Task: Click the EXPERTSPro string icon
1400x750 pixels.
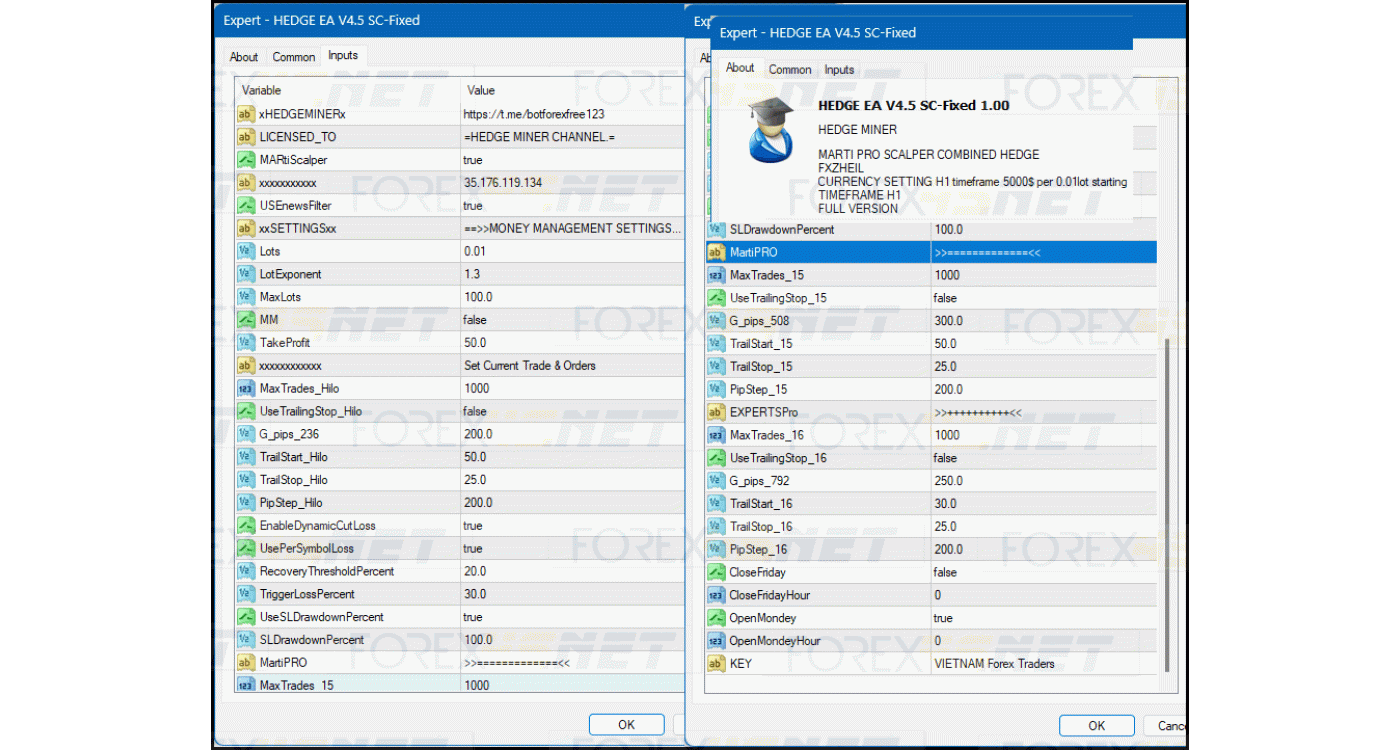Action: 716,413
